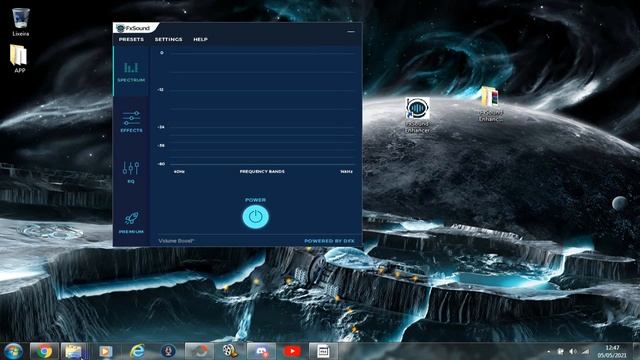
Task: Open the Settings menu
Action: pos(169,40)
